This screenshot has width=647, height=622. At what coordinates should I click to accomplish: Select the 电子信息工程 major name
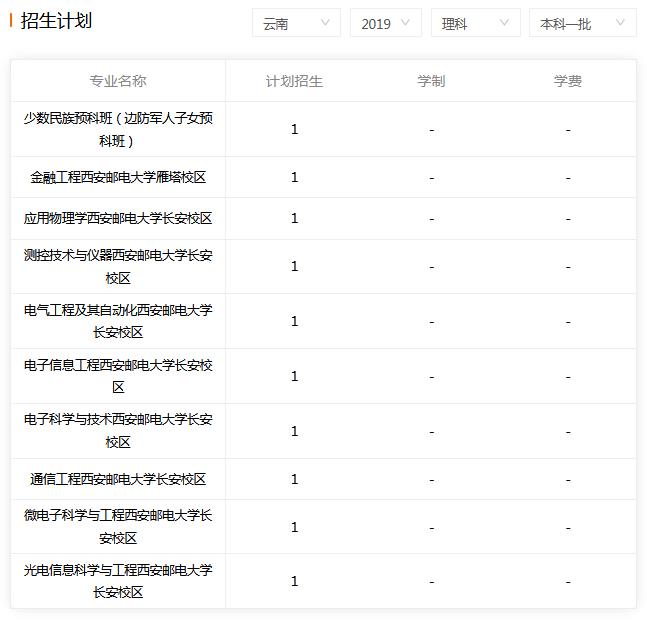[118, 376]
